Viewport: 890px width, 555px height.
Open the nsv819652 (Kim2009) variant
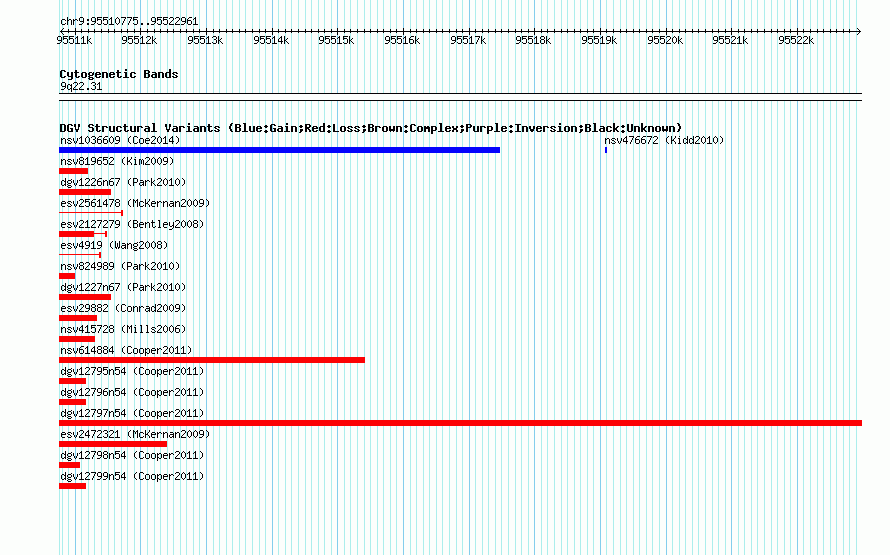point(117,161)
